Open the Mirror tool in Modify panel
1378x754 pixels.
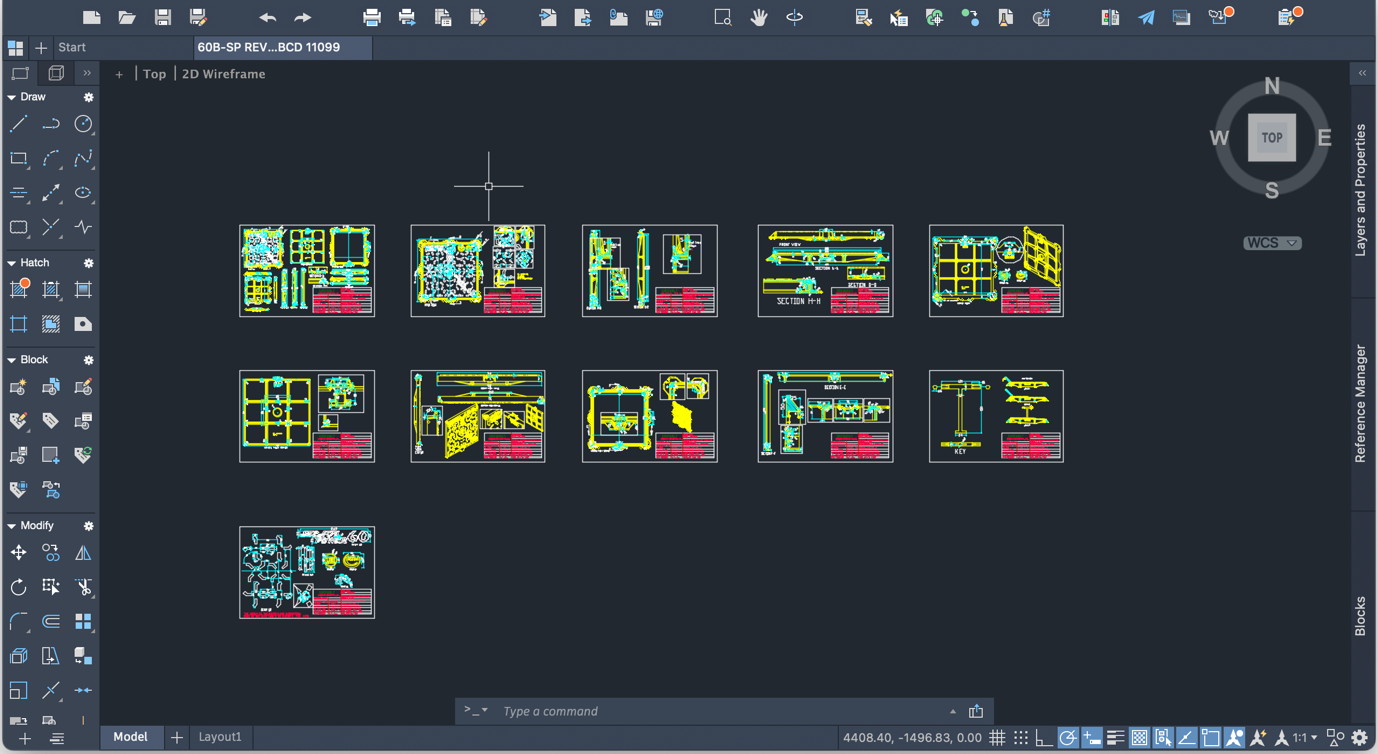pos(83,553)
